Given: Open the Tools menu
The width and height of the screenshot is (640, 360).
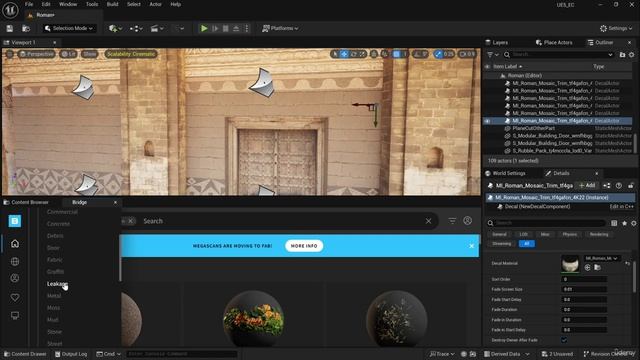Looking at the screenshot, I should 92,4.
